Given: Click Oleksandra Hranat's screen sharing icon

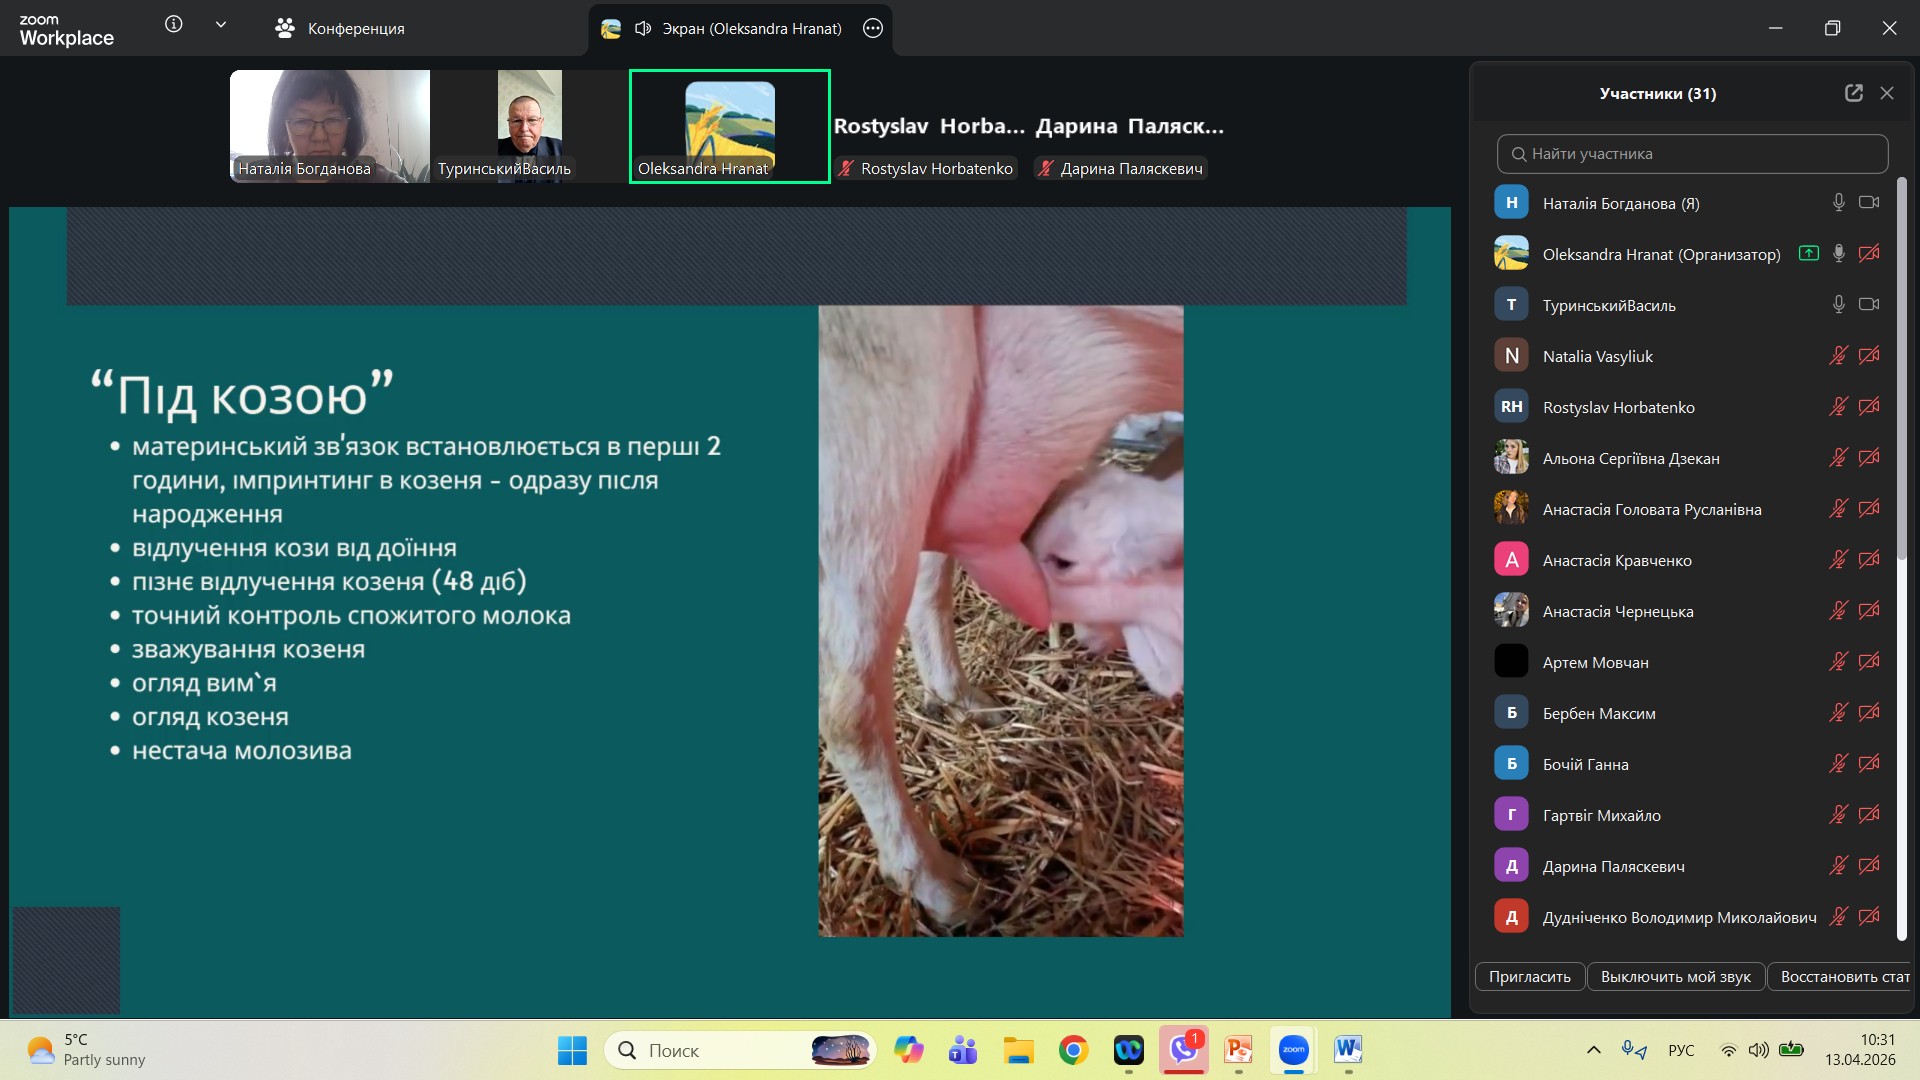Looking at the screenshot, I should coord(1808,254).
